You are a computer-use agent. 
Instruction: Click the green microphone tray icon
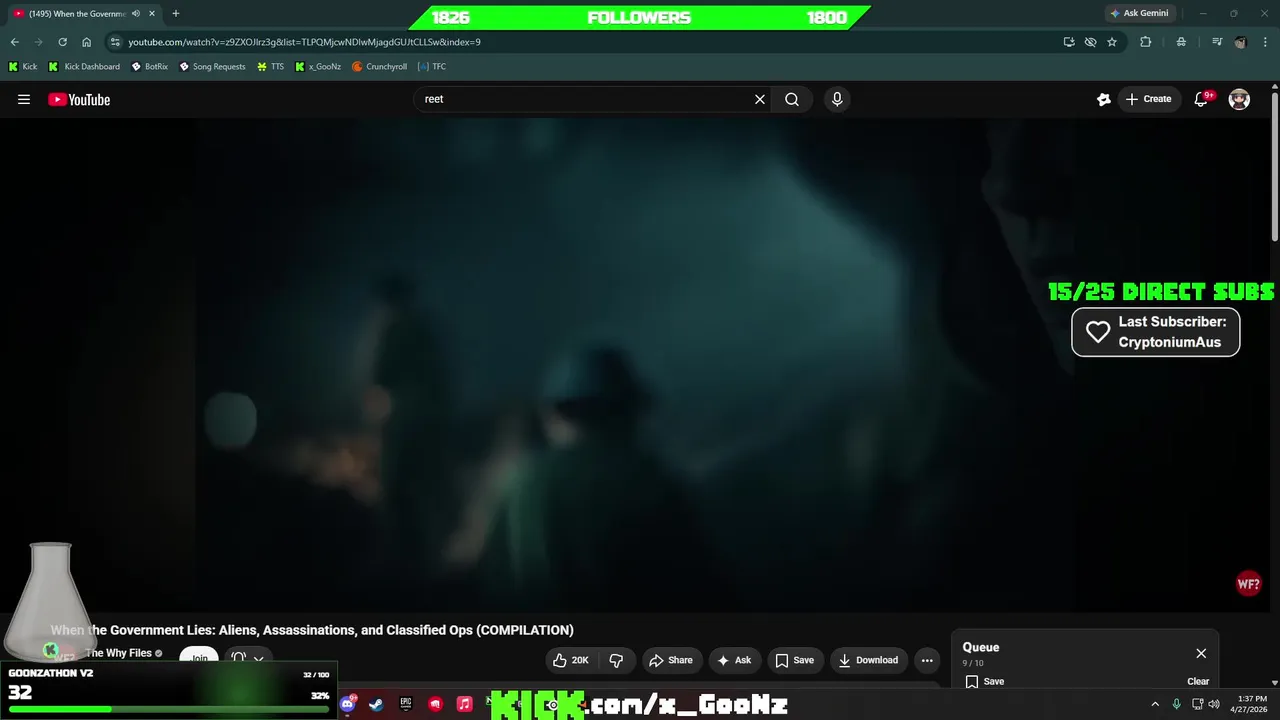(x=1177, y=704)
